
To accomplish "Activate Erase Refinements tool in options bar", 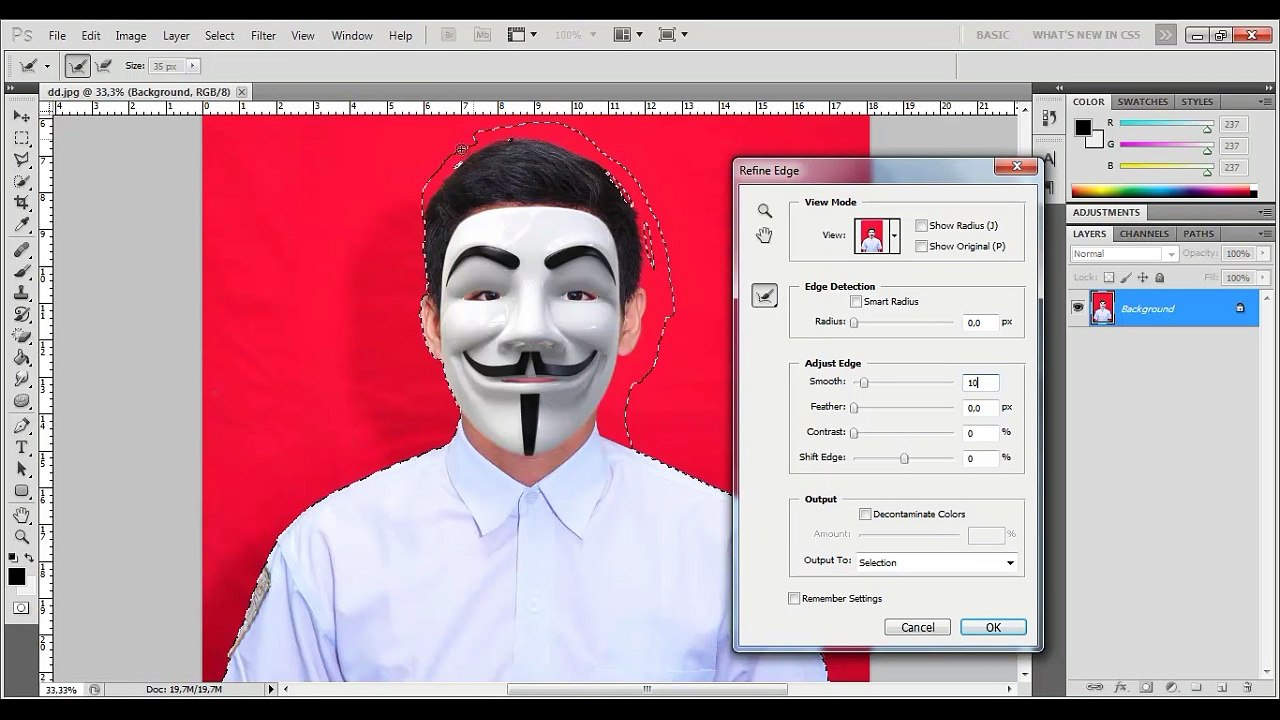I will click(x=103, y=66).
